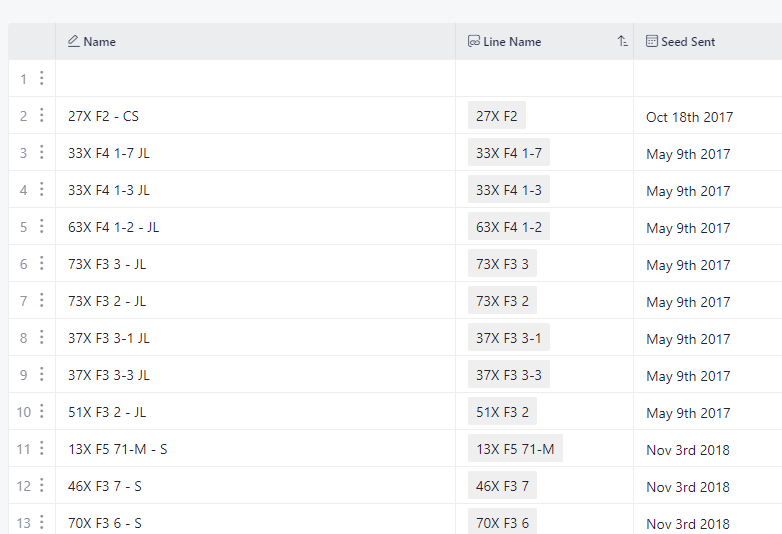Open the three-dot menu for row 13

click(x=41, y=523)
